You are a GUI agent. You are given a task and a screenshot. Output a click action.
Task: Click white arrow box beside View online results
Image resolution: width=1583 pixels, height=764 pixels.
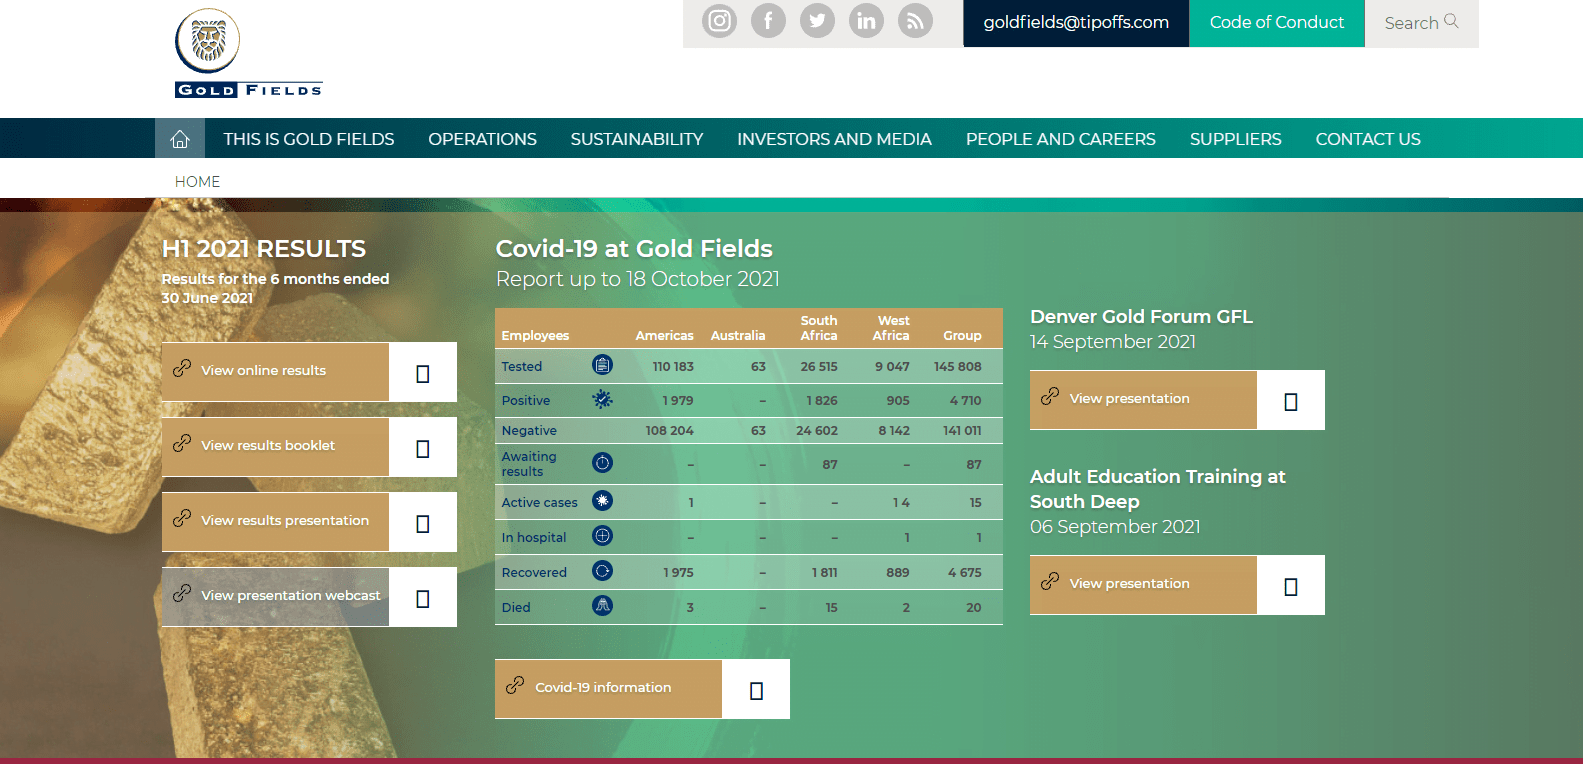click(x=423, y=372)
